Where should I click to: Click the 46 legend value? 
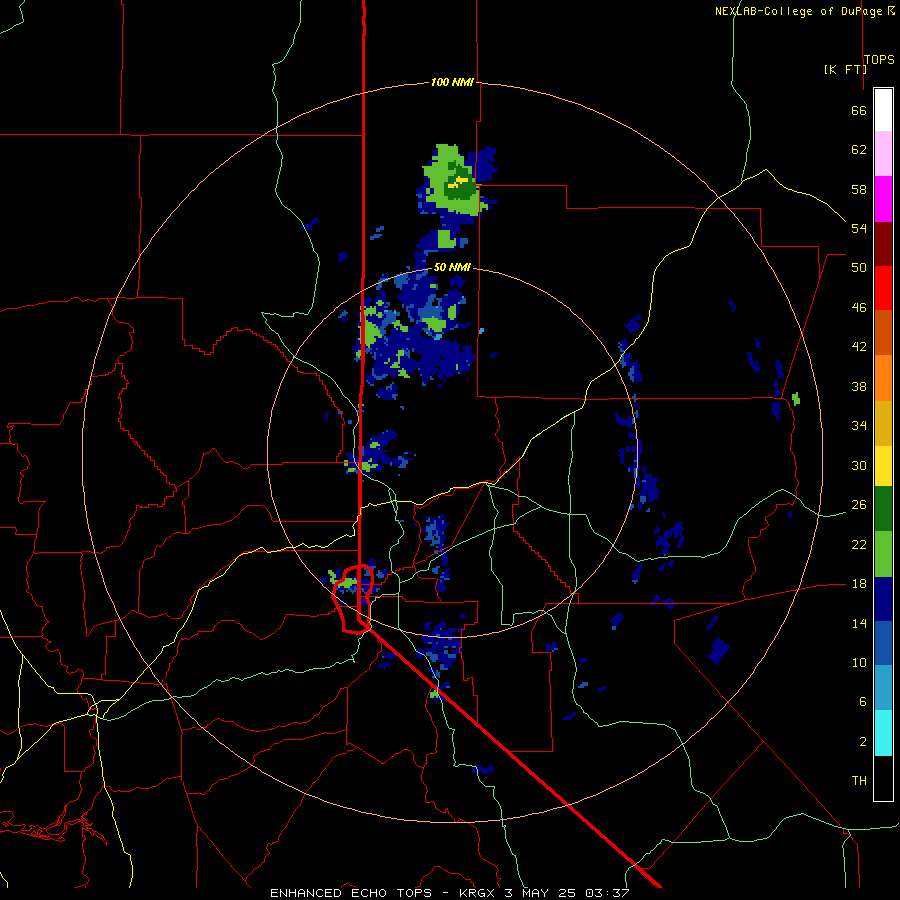(859, 308)
